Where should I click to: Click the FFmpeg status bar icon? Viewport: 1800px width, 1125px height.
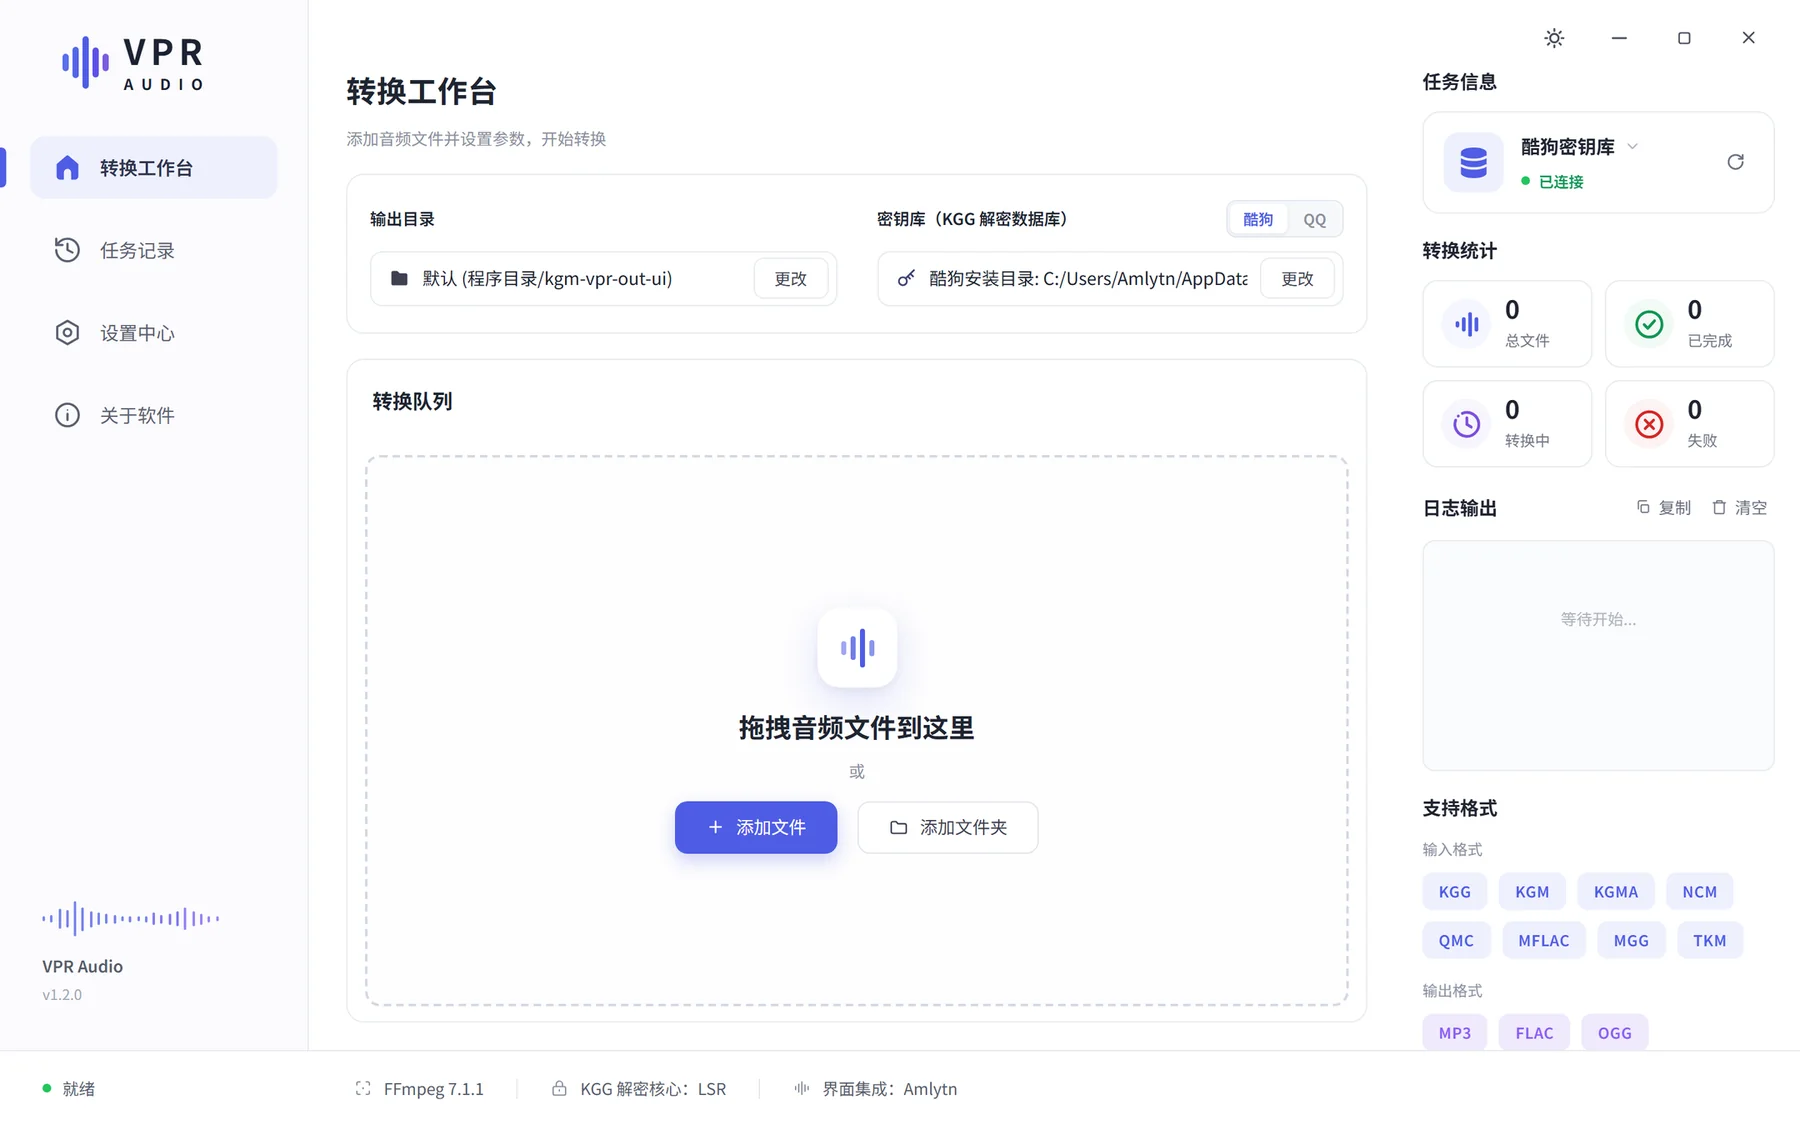tap(363, 1088)
